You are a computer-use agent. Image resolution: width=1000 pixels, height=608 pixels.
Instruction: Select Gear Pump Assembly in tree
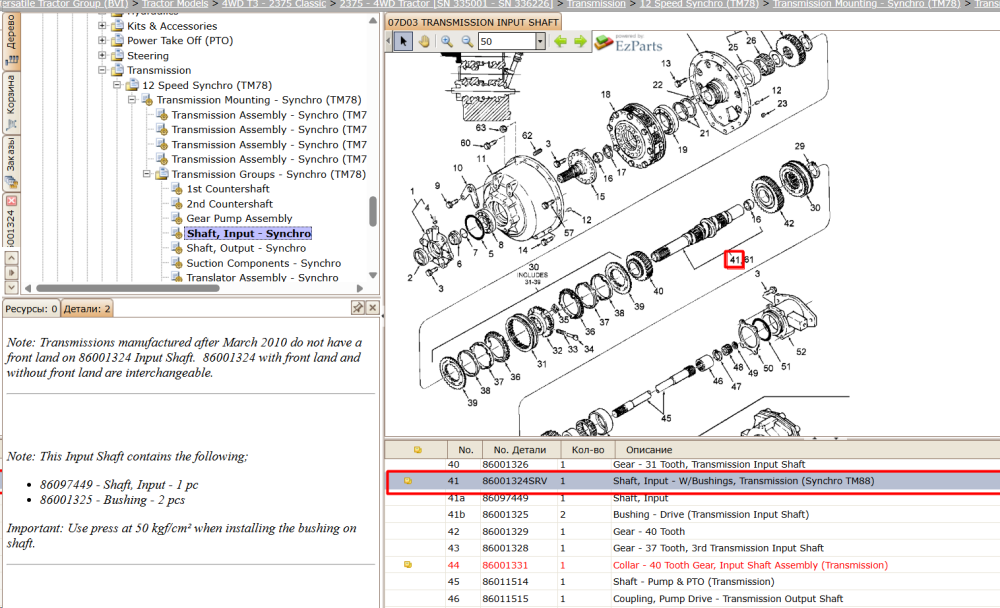click(239, 218)
